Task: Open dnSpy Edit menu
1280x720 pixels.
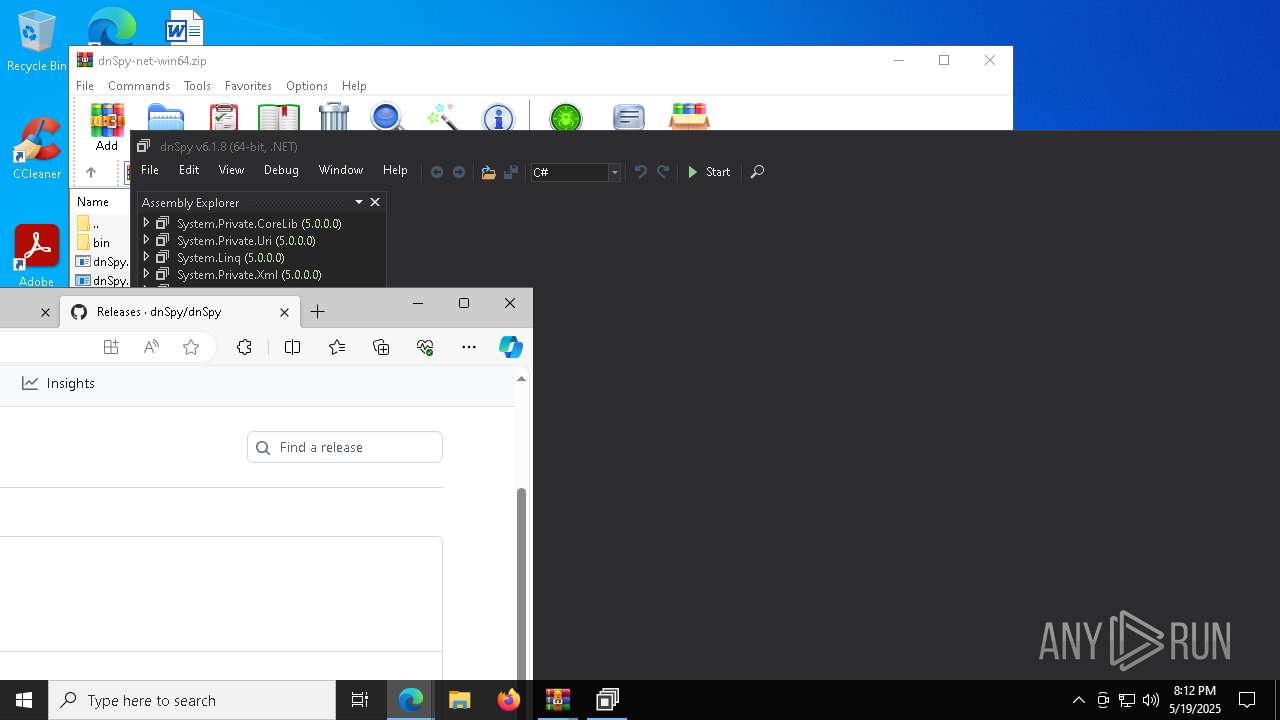Action: 189,170
